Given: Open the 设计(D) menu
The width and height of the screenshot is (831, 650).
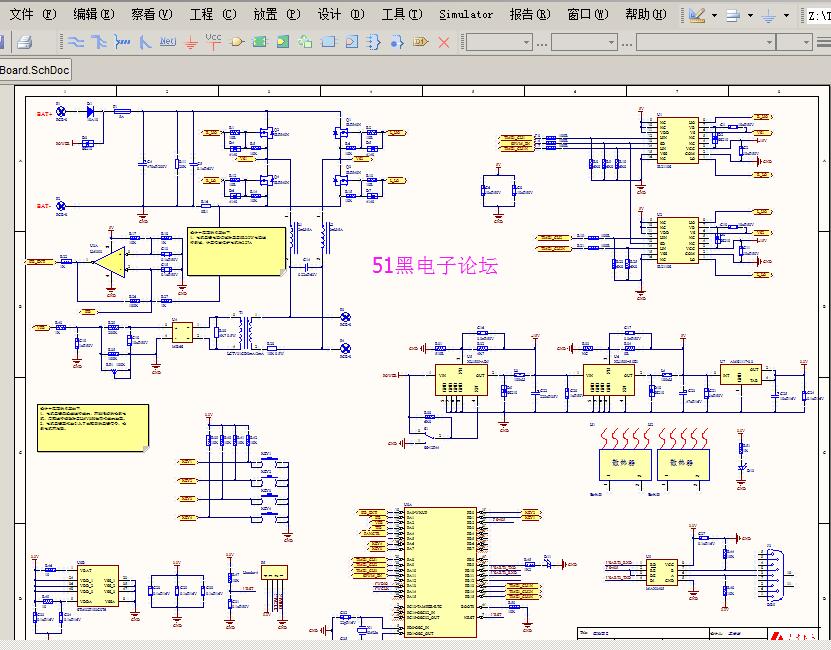Looking at the screenshot, I should click(x=341, y=14).
